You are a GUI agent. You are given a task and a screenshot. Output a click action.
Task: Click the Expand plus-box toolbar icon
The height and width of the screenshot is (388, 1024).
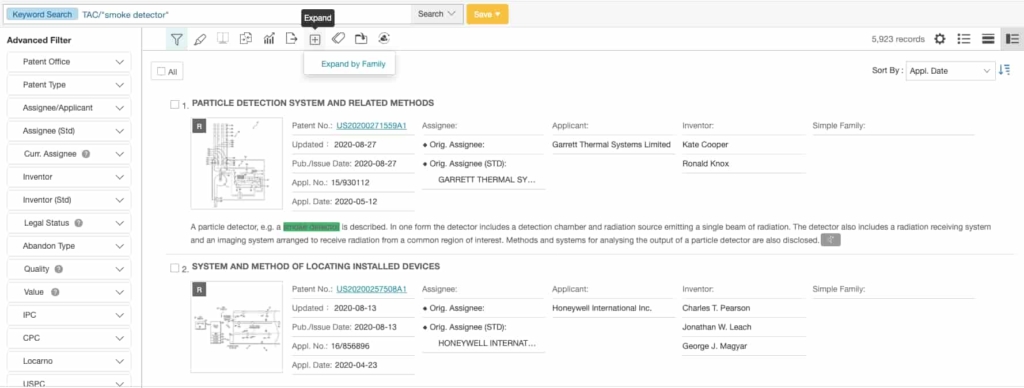pyautogui.click(x=315, y=39)
